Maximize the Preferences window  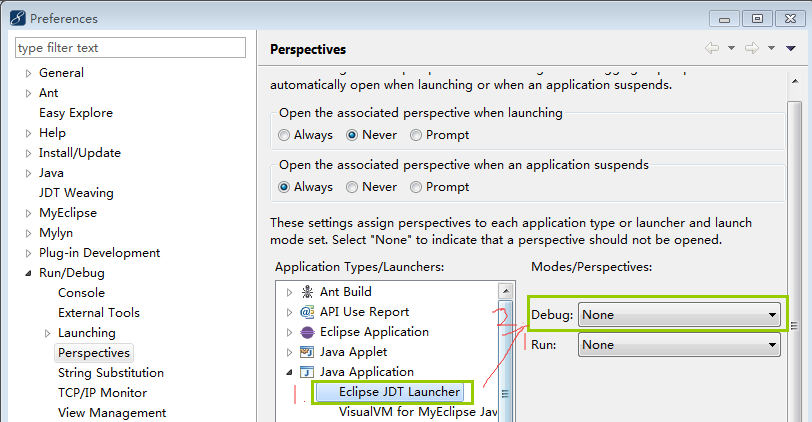pos(757,19)
